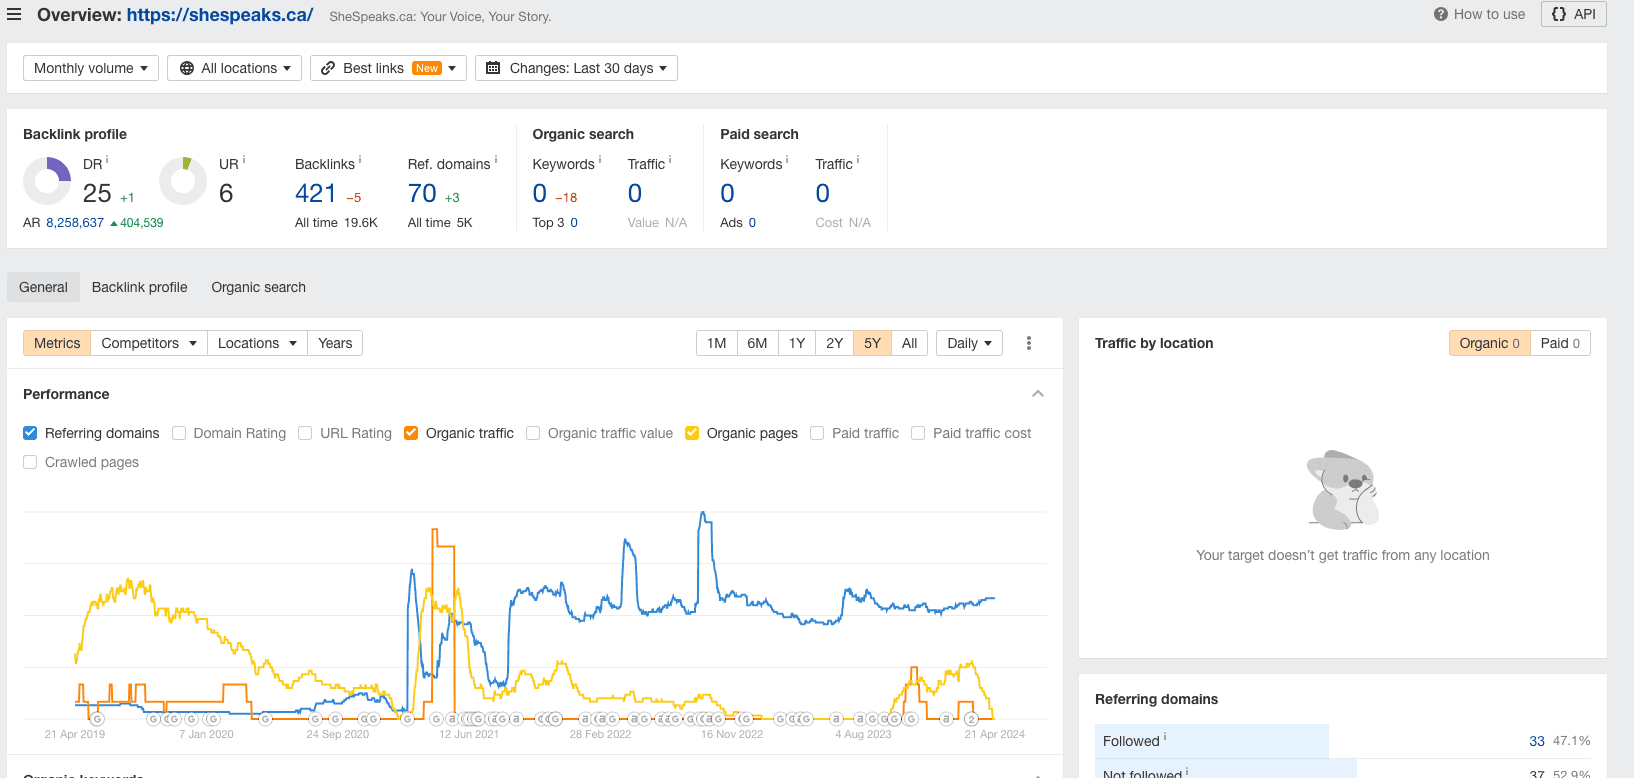The height and width of the screenshot is (778, 1634).
Task: Open the All locations dropdown
Action: point(234,68)
